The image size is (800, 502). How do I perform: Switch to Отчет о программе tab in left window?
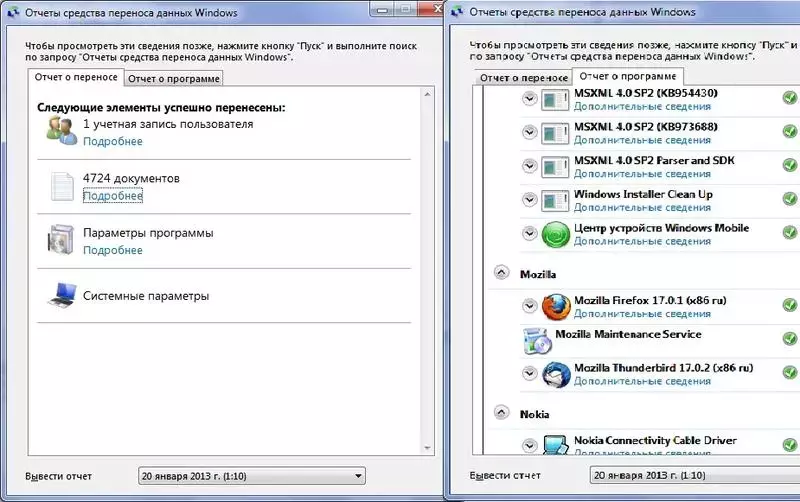click(x=173, y=79)
